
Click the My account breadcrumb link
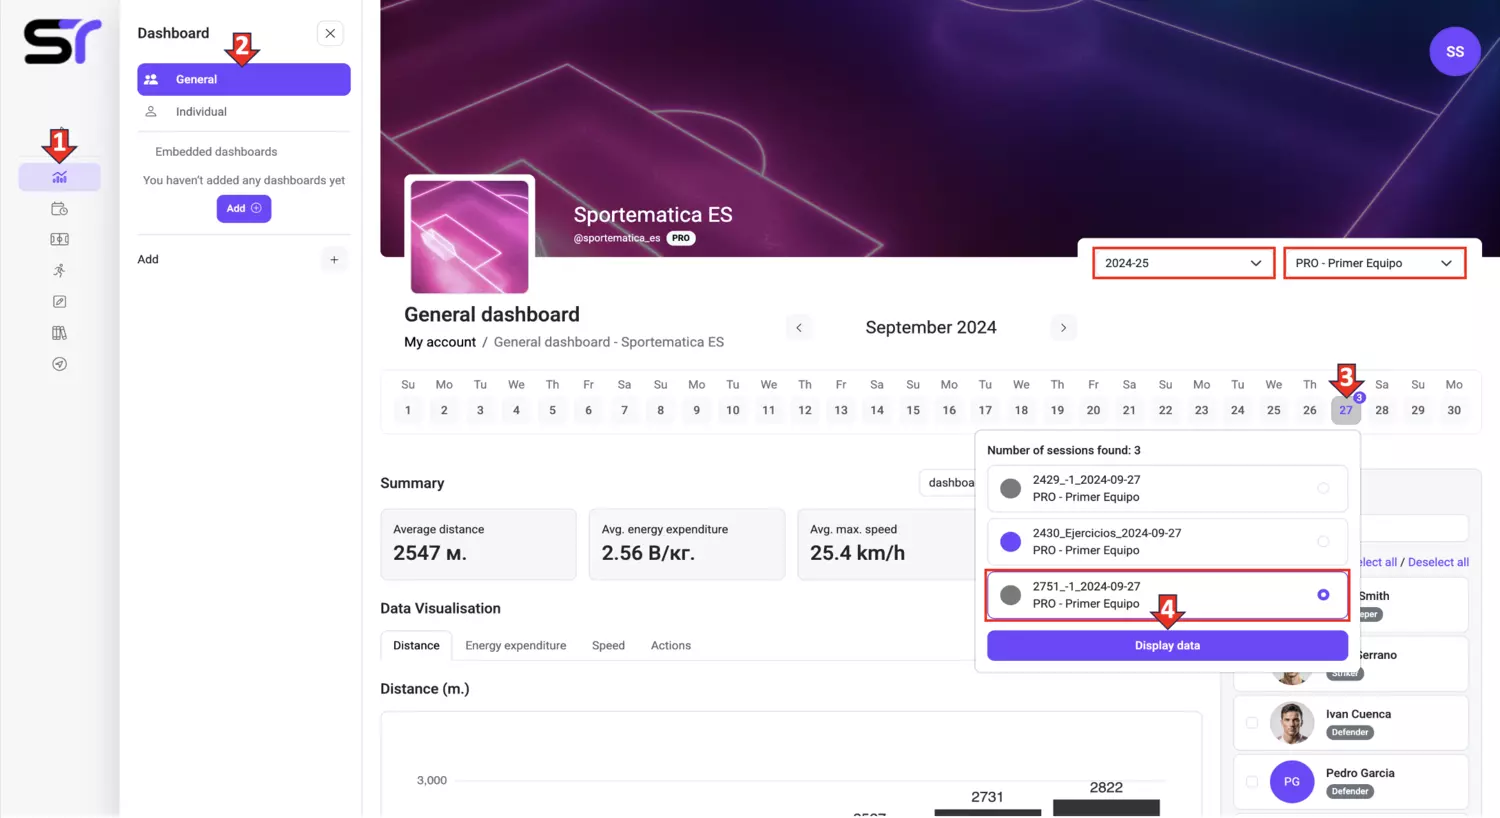point(440,342)
